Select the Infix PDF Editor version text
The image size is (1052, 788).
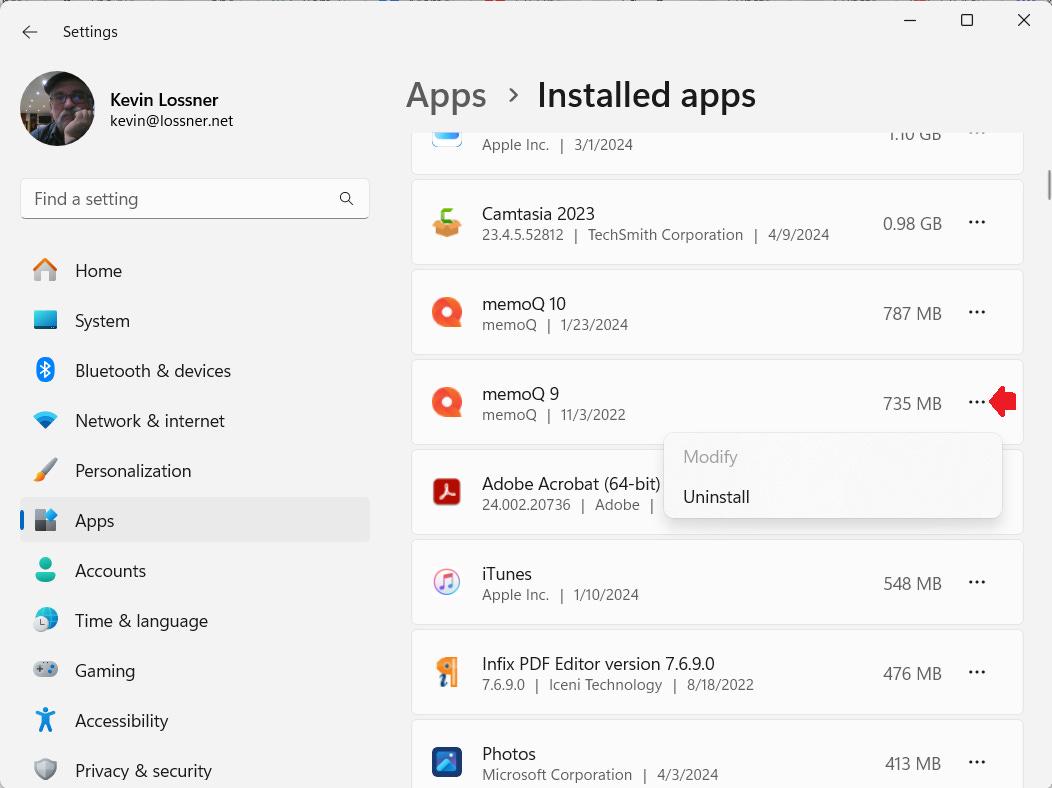[598, 664]
